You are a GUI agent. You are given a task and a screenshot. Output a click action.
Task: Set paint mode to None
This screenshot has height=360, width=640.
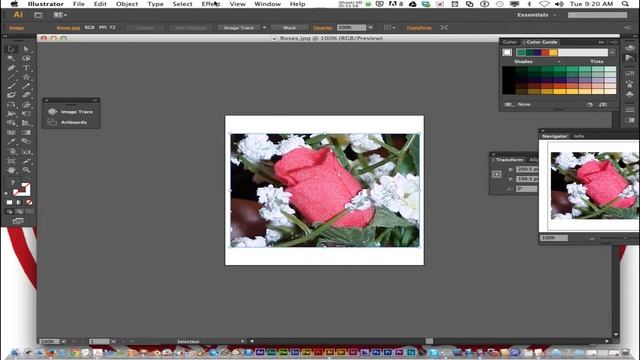pos(29,202)
